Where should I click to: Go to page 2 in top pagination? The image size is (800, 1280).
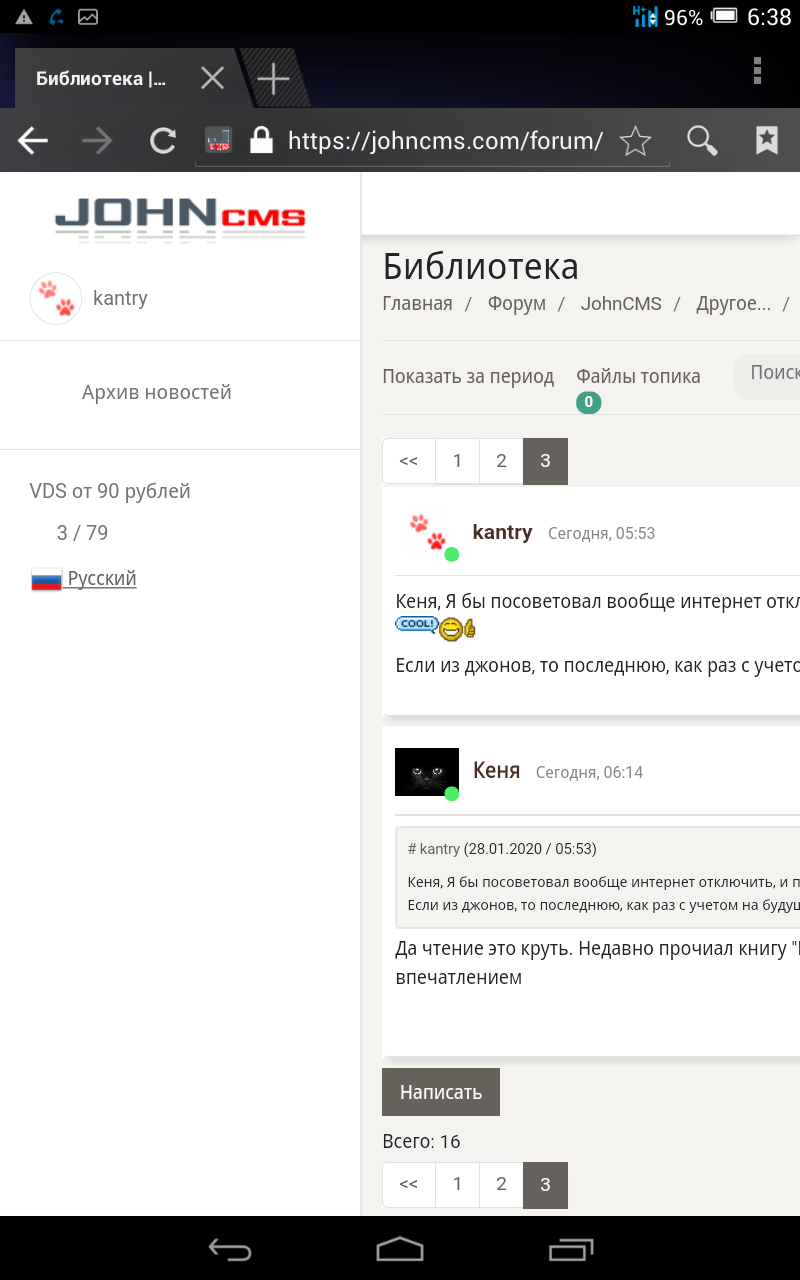click(x=501, y=461)
